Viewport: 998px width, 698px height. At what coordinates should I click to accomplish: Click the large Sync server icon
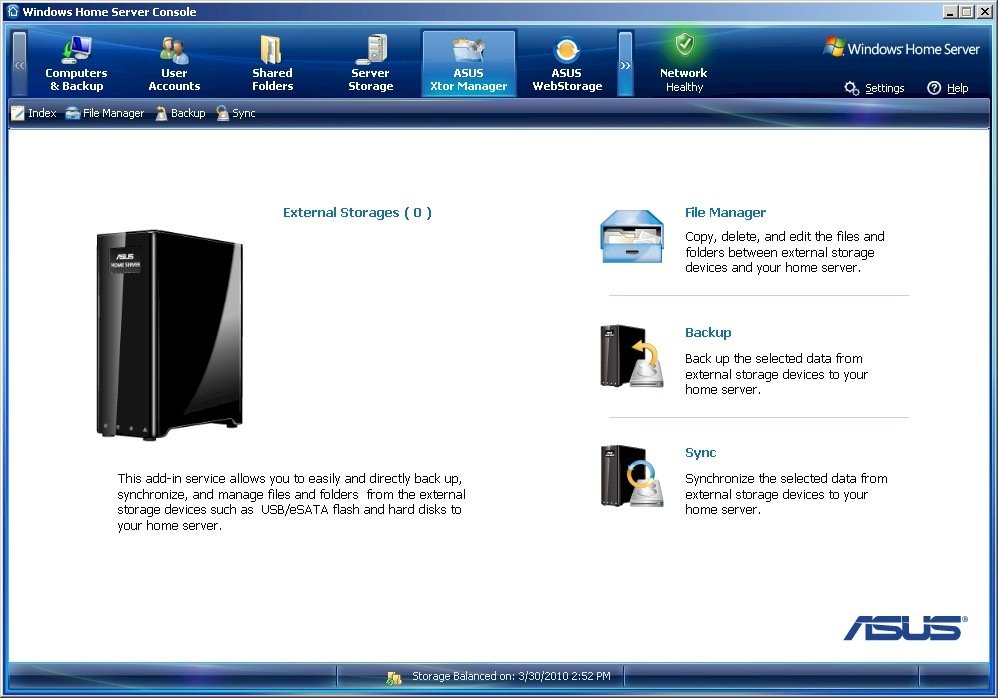point(632,476)
